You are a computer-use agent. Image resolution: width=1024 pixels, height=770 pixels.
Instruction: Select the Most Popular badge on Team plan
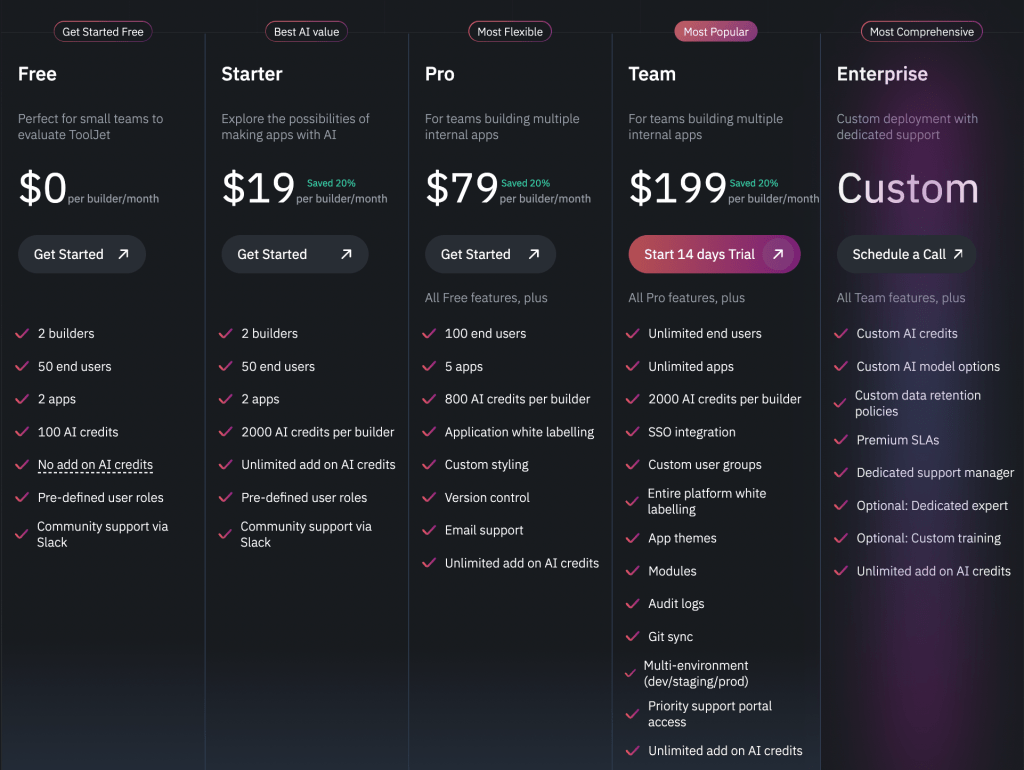[x=715, y=31]
